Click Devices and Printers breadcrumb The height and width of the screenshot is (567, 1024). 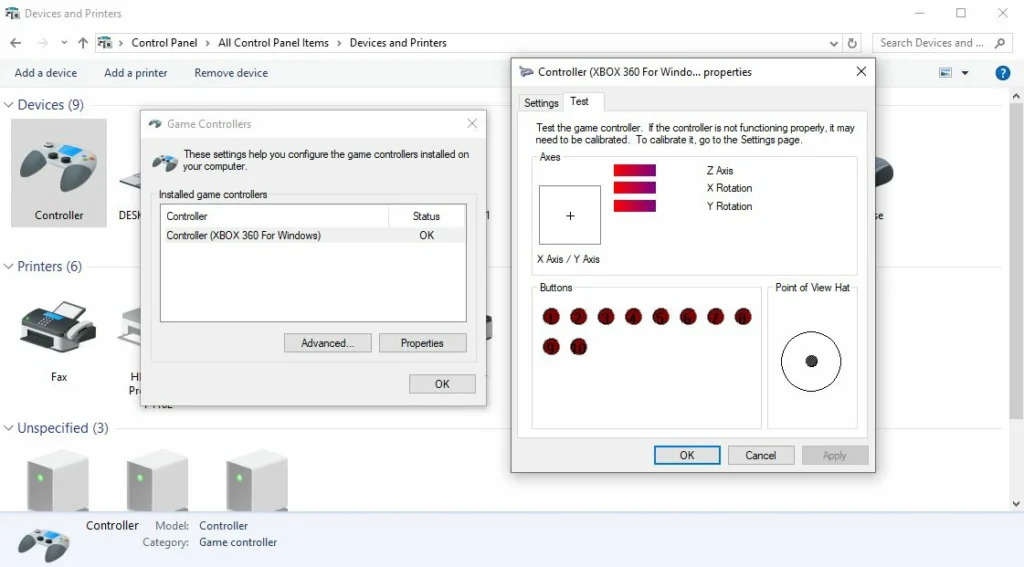coord(398,43)
